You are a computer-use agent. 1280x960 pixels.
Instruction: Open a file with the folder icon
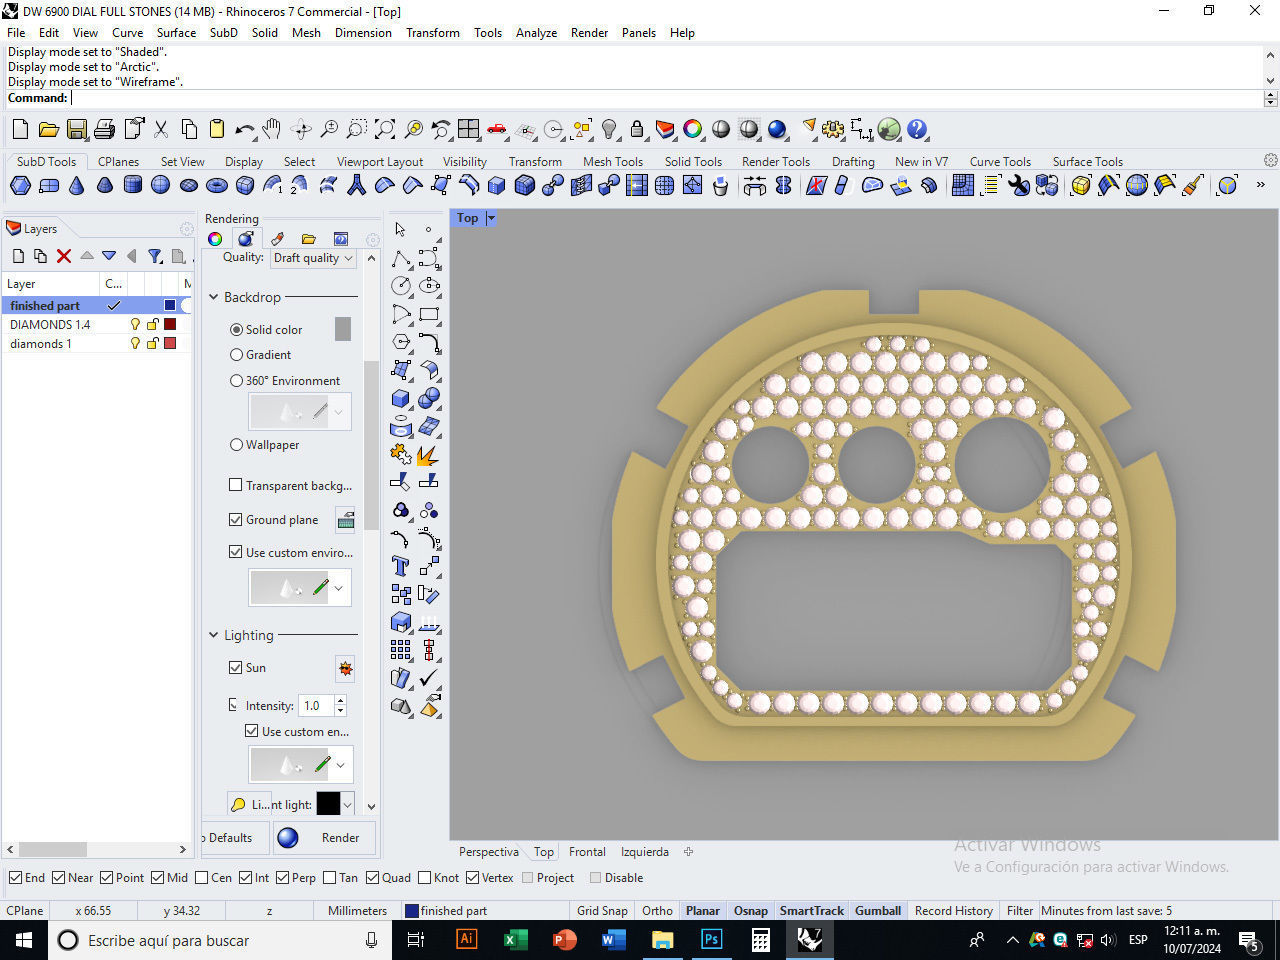[x=48, y=129]
